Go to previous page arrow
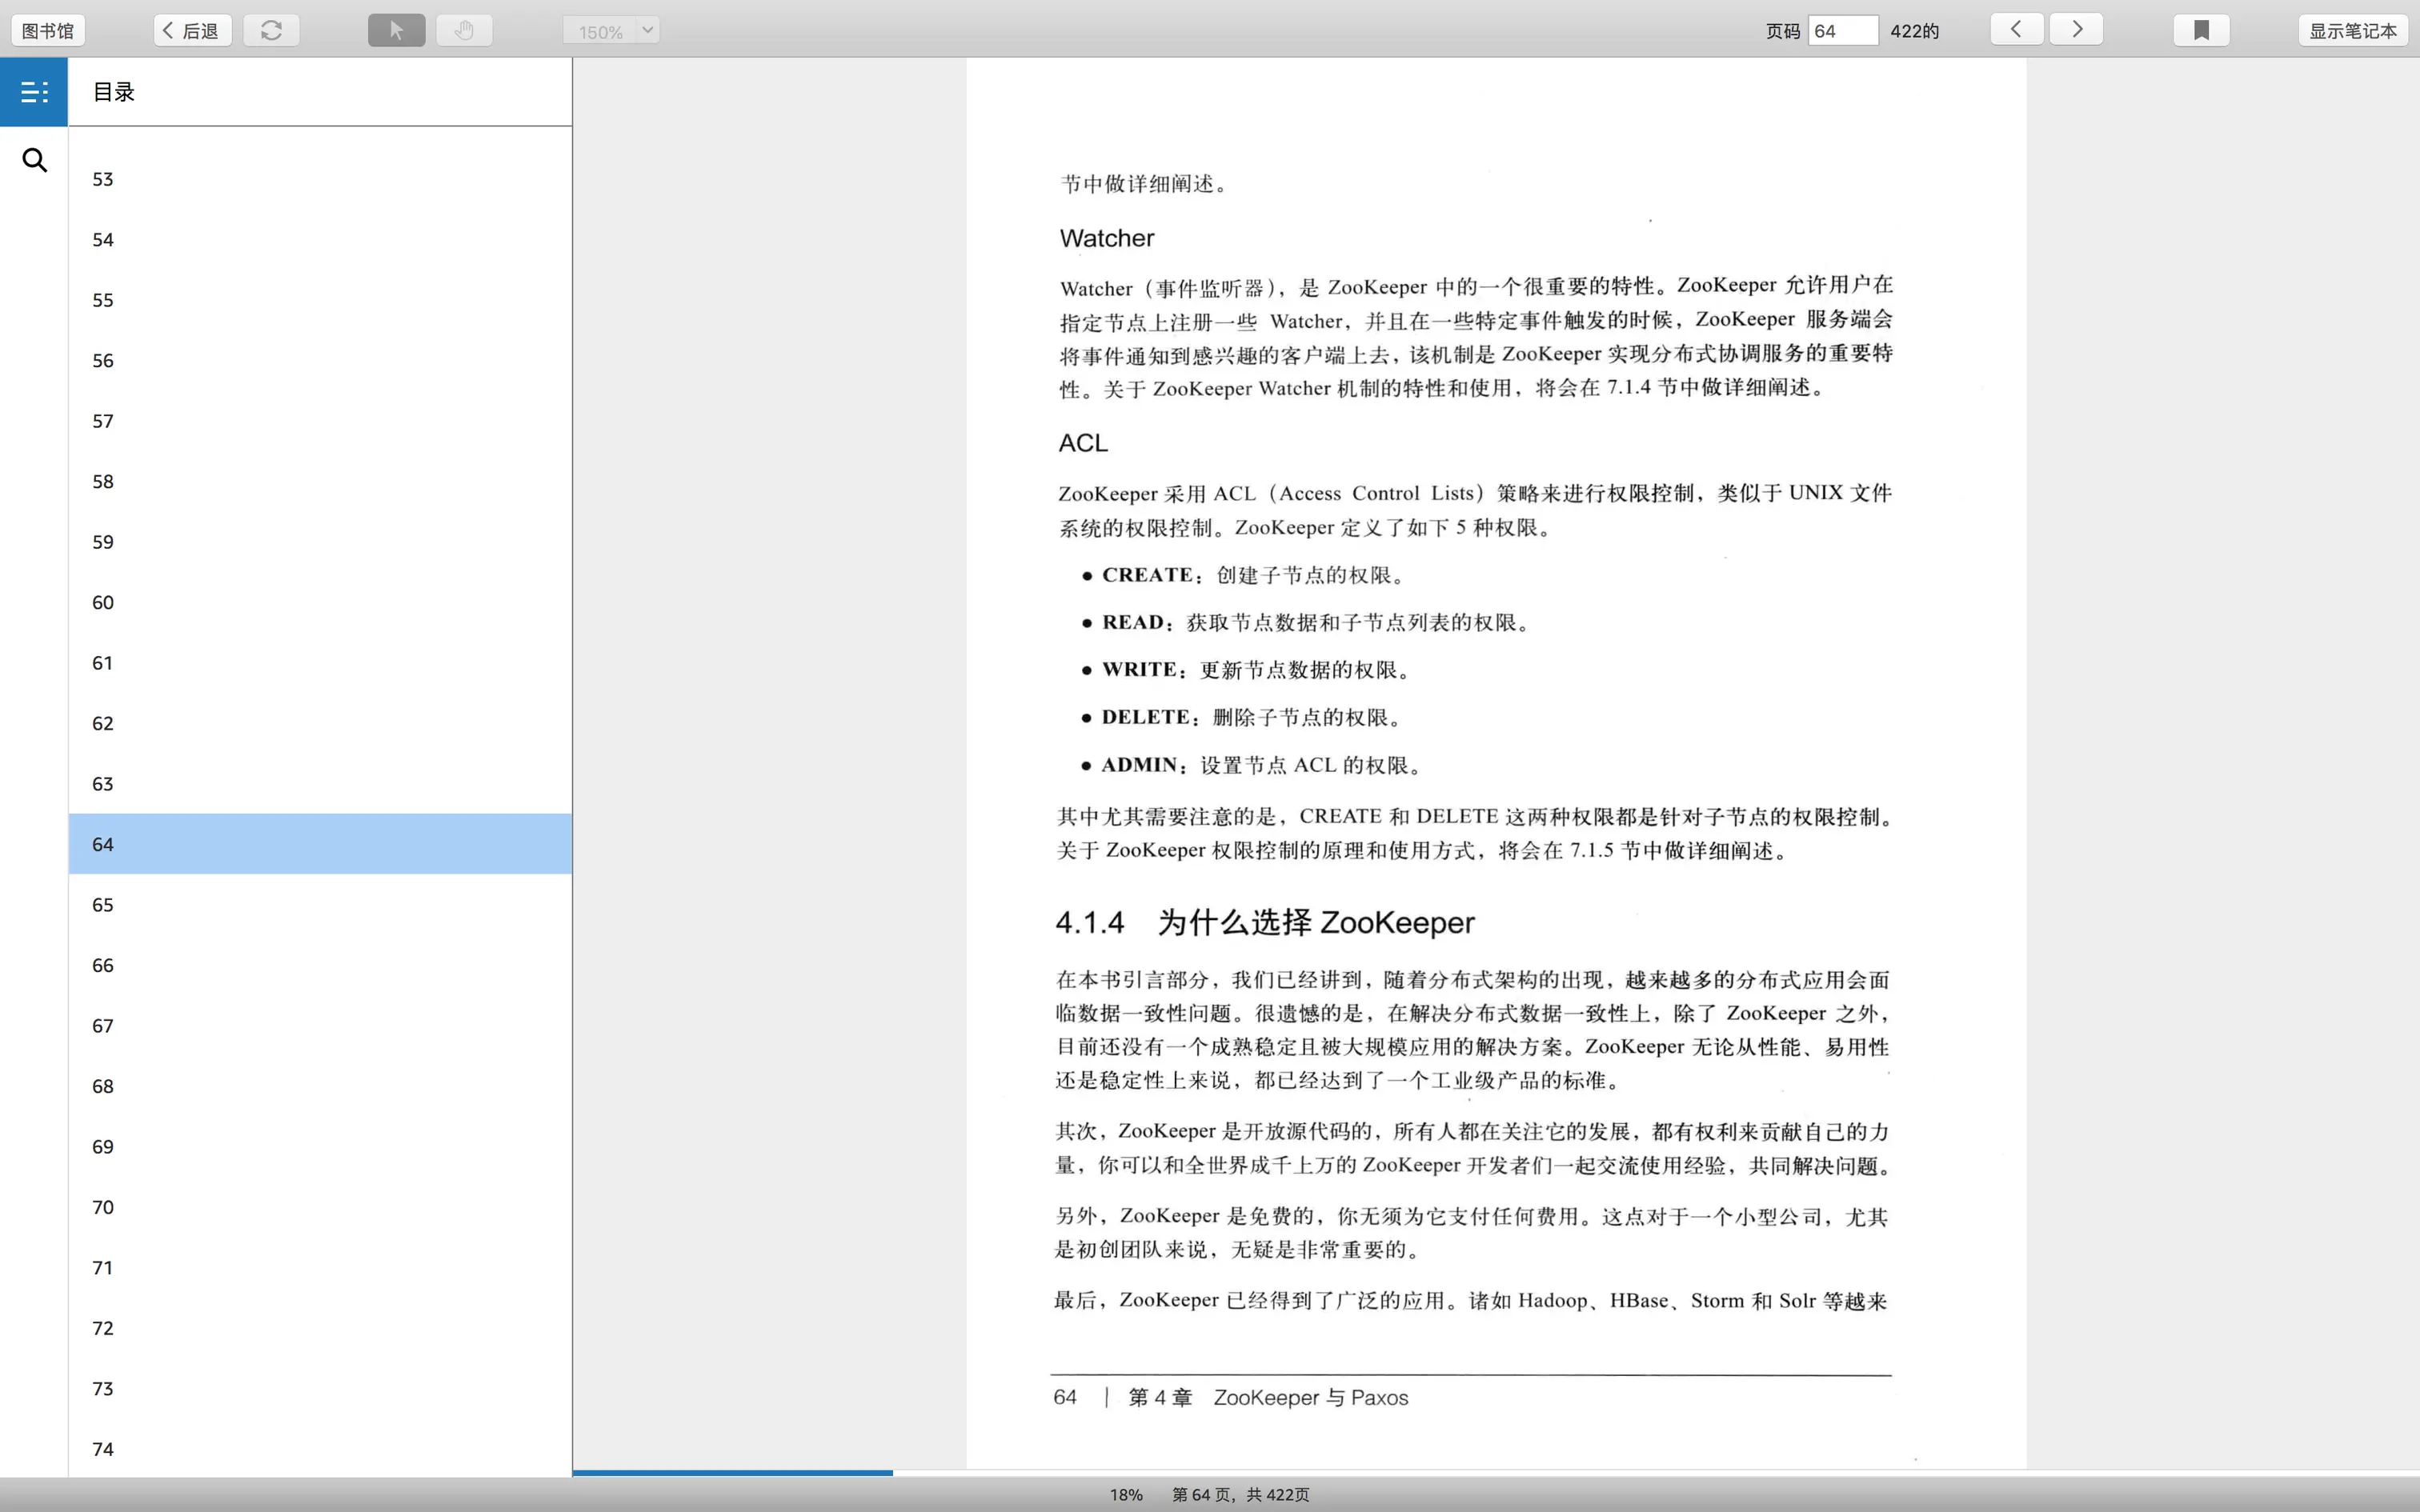Viewport: 2420px width, 1512px height. pos(2016,29)
